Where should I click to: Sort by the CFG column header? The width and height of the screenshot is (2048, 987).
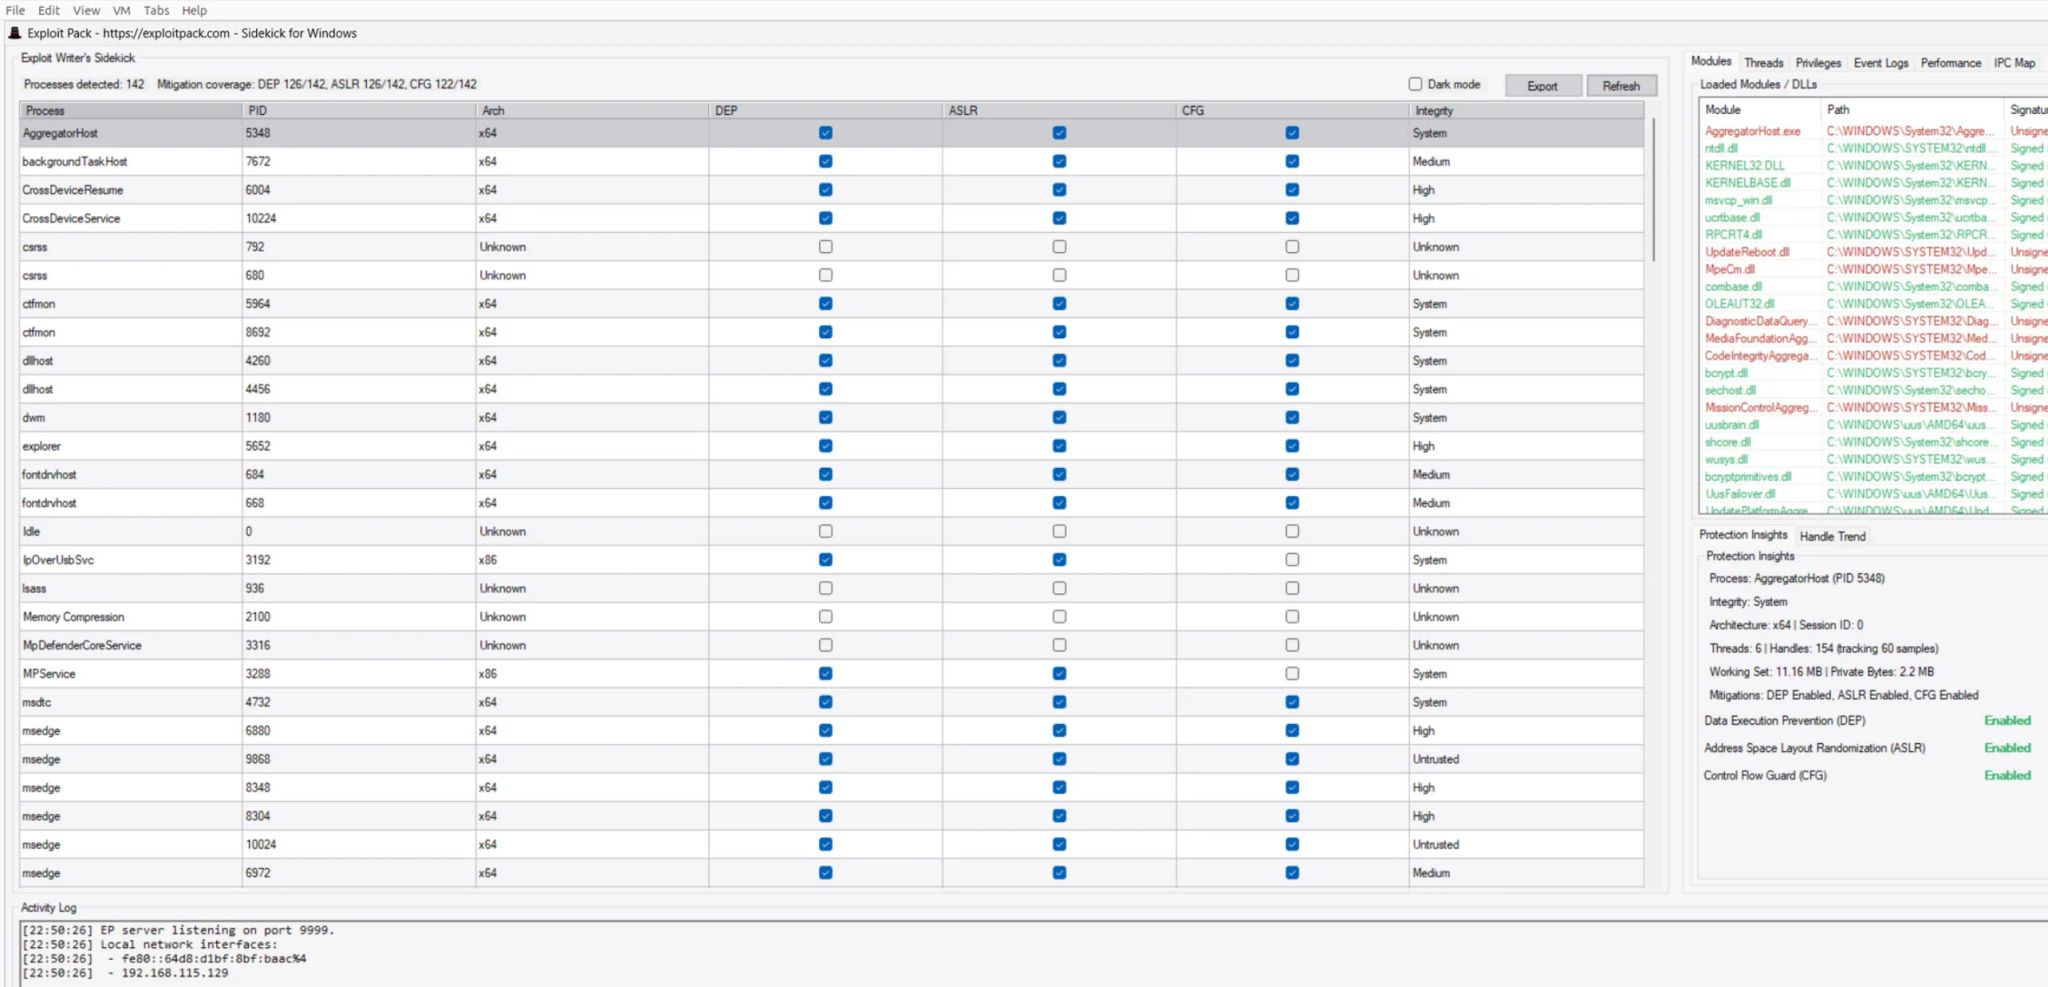[1292, 110]
